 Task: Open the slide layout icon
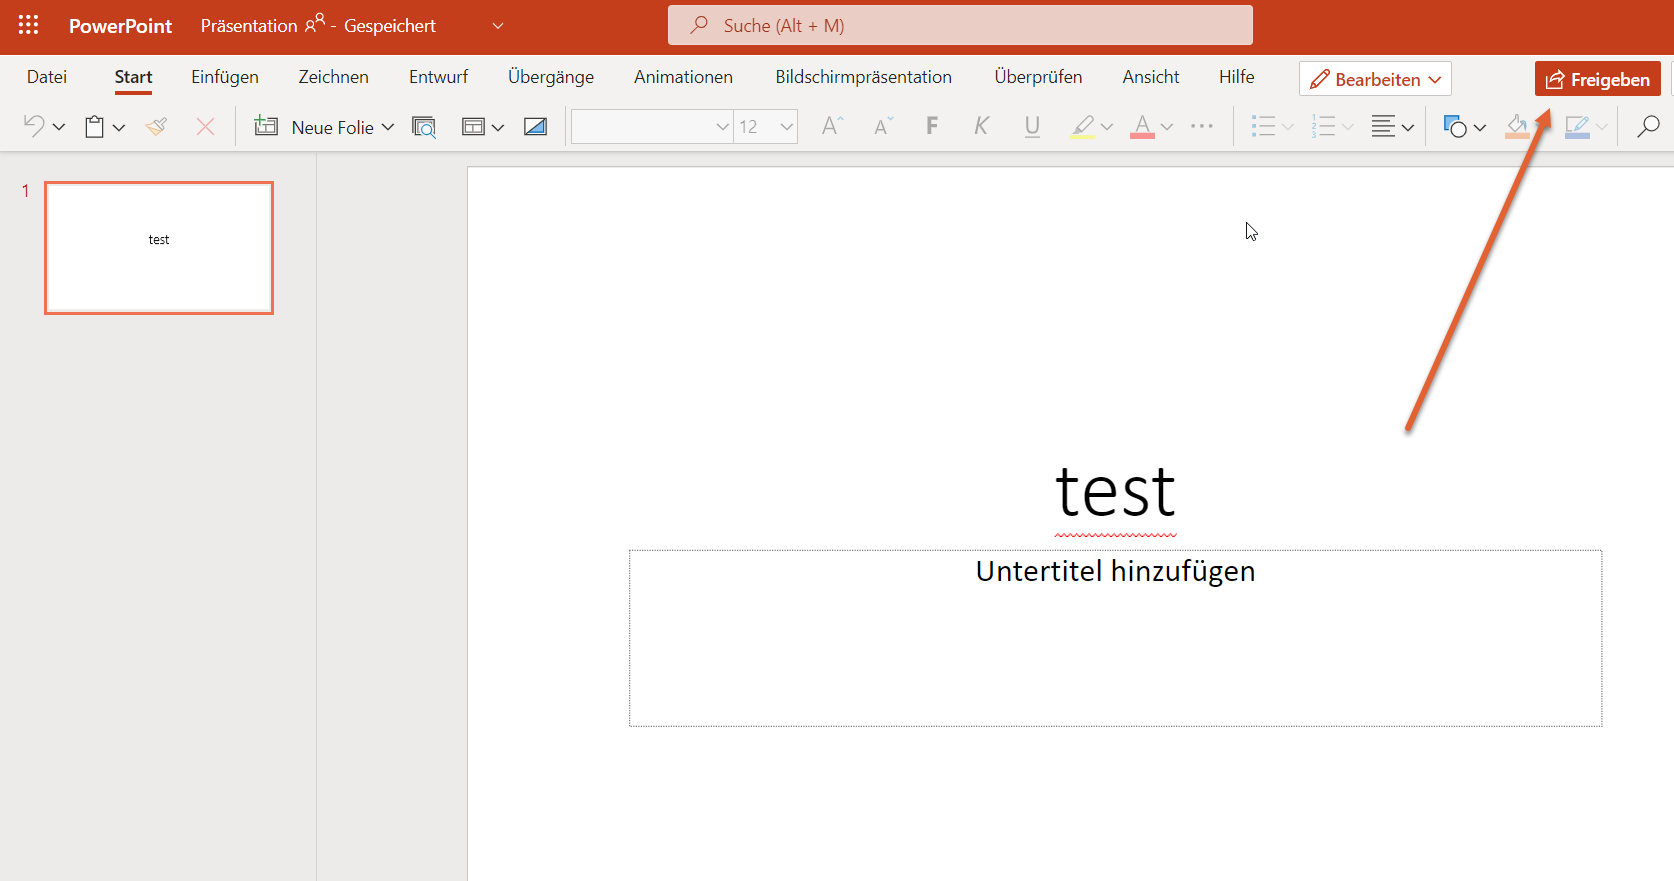[473, 127]
